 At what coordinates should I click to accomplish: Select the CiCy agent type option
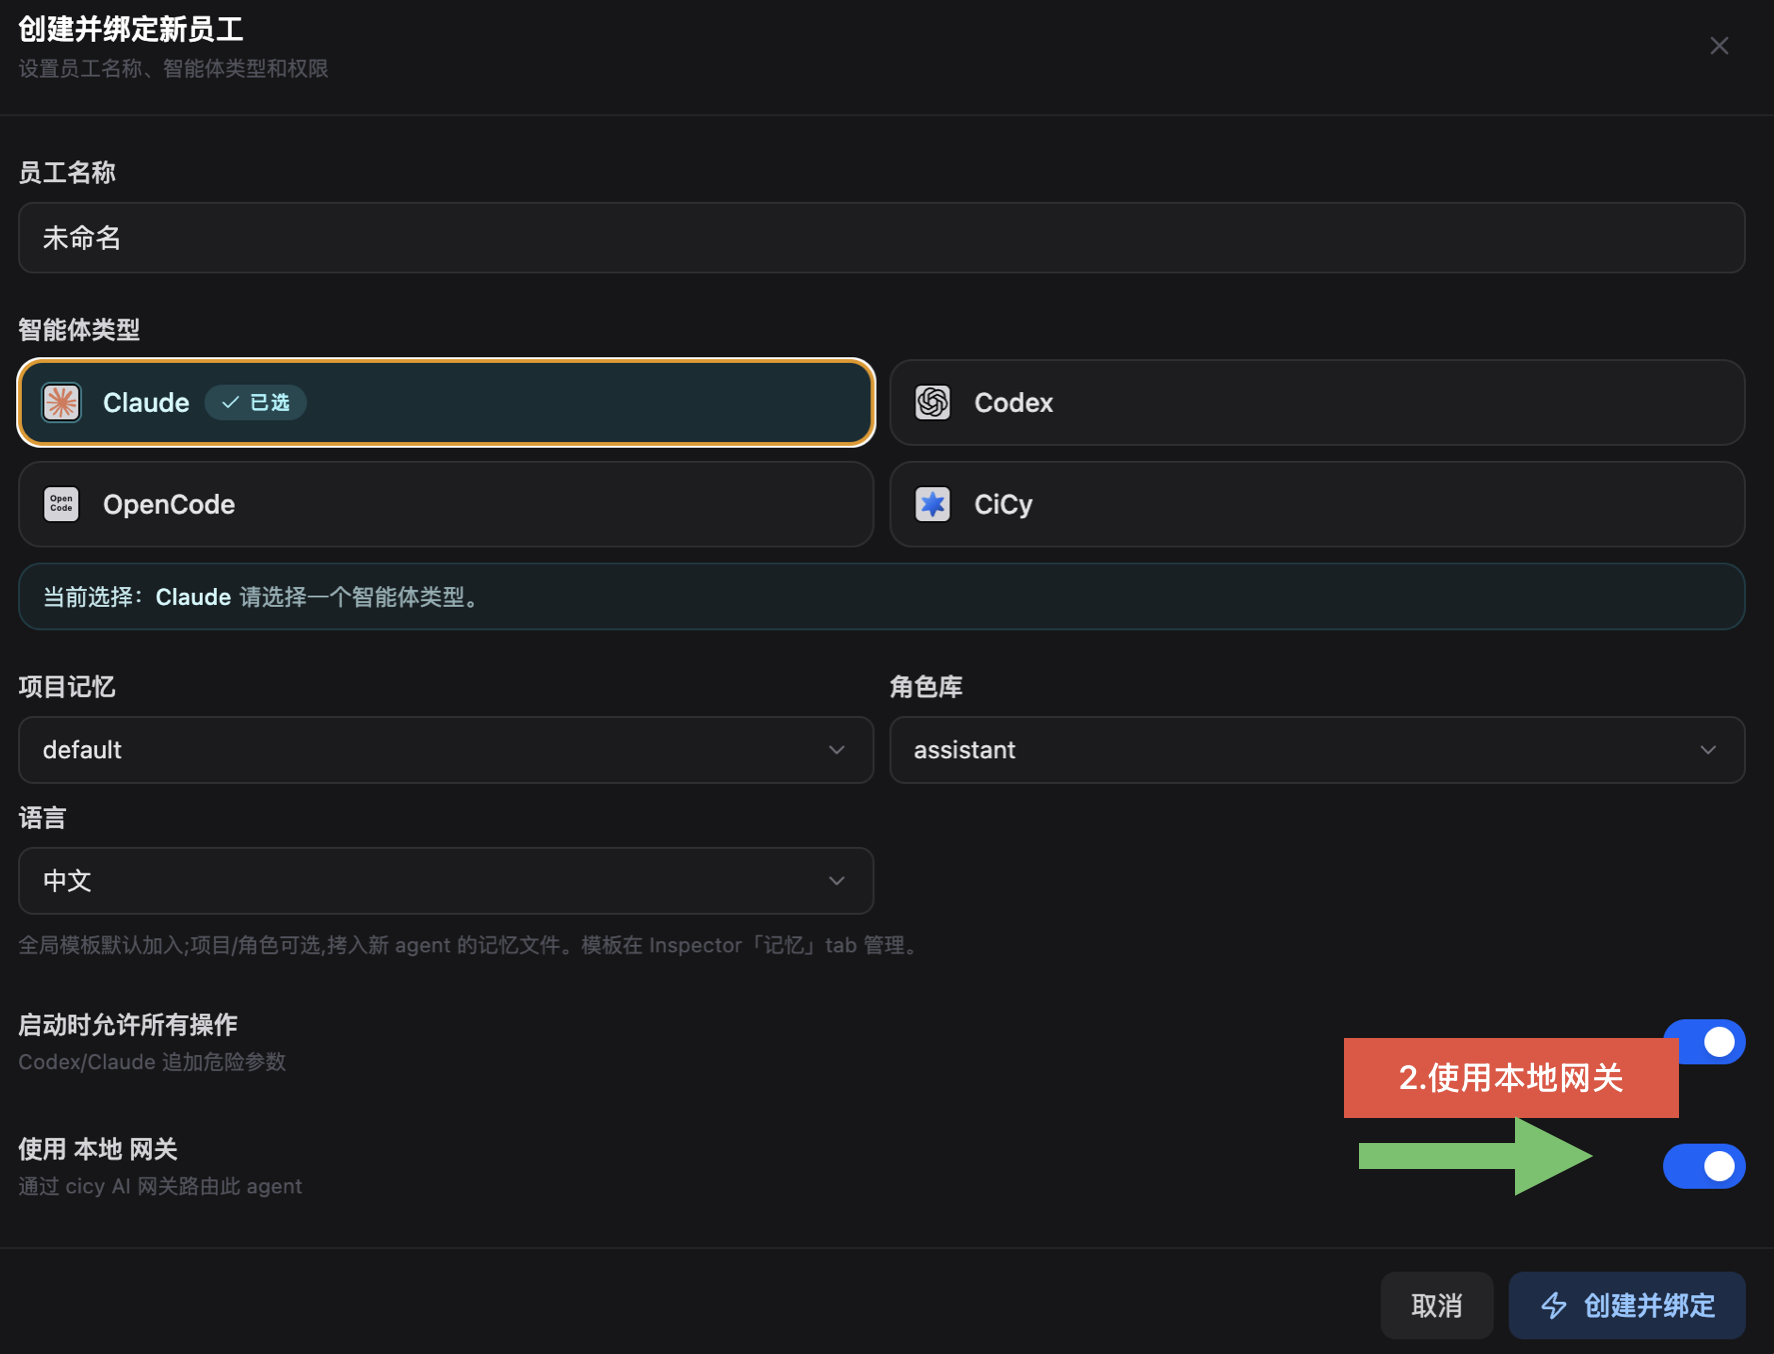pos(1317,504)
